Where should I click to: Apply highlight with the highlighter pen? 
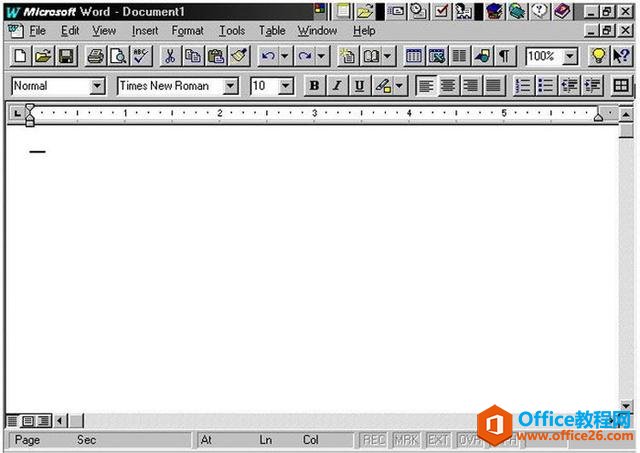[x=382, y=86]
